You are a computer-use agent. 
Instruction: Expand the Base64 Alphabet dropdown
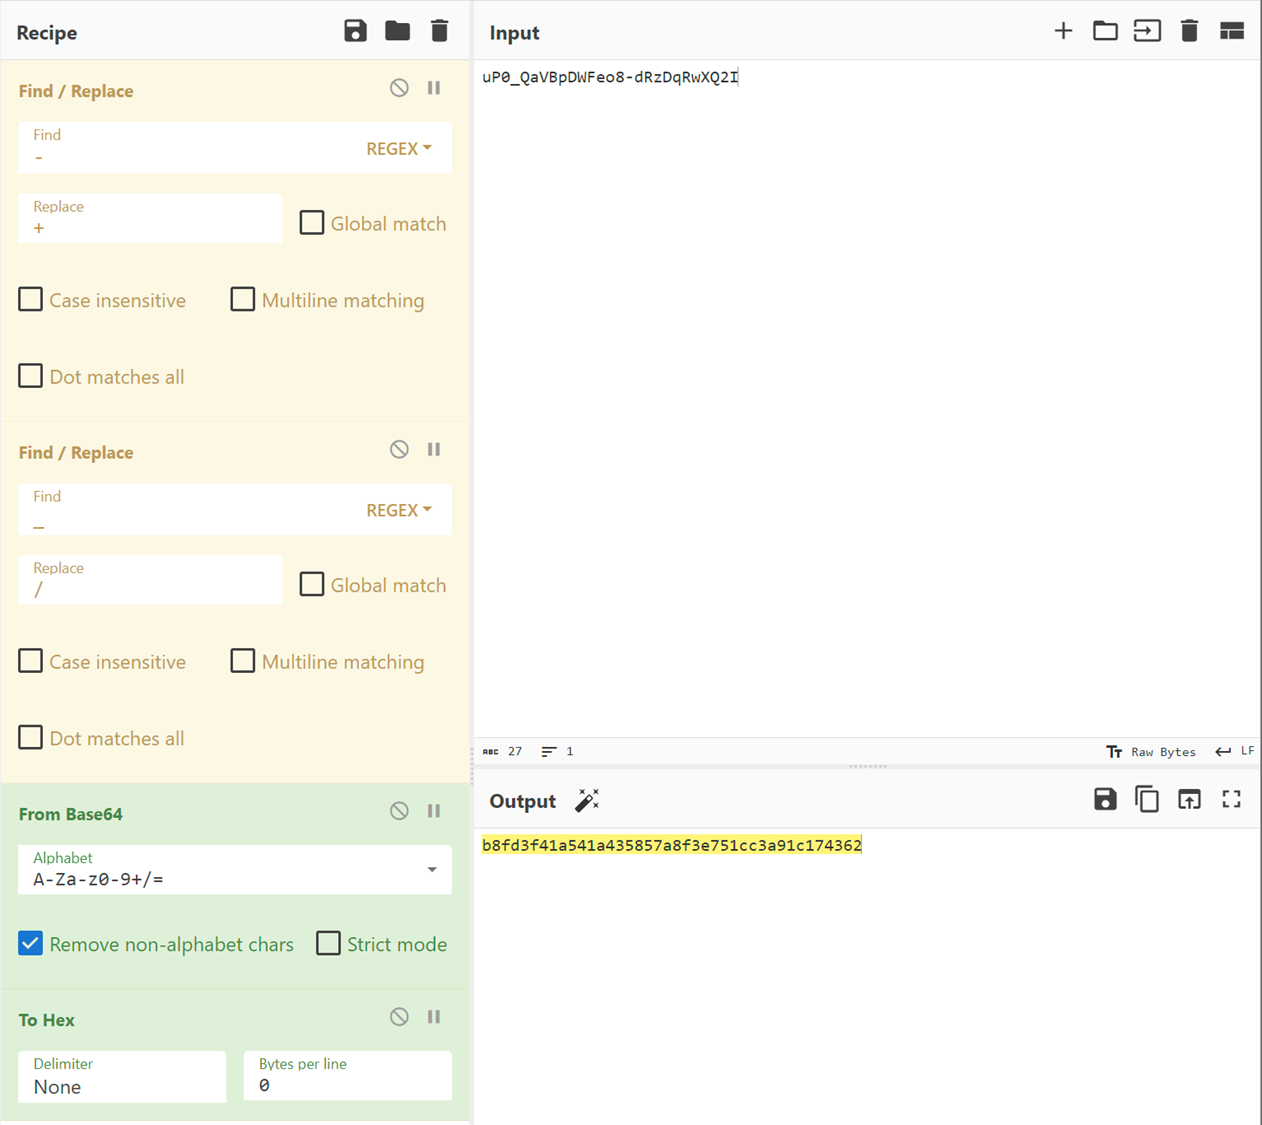[x=432, y=869]
